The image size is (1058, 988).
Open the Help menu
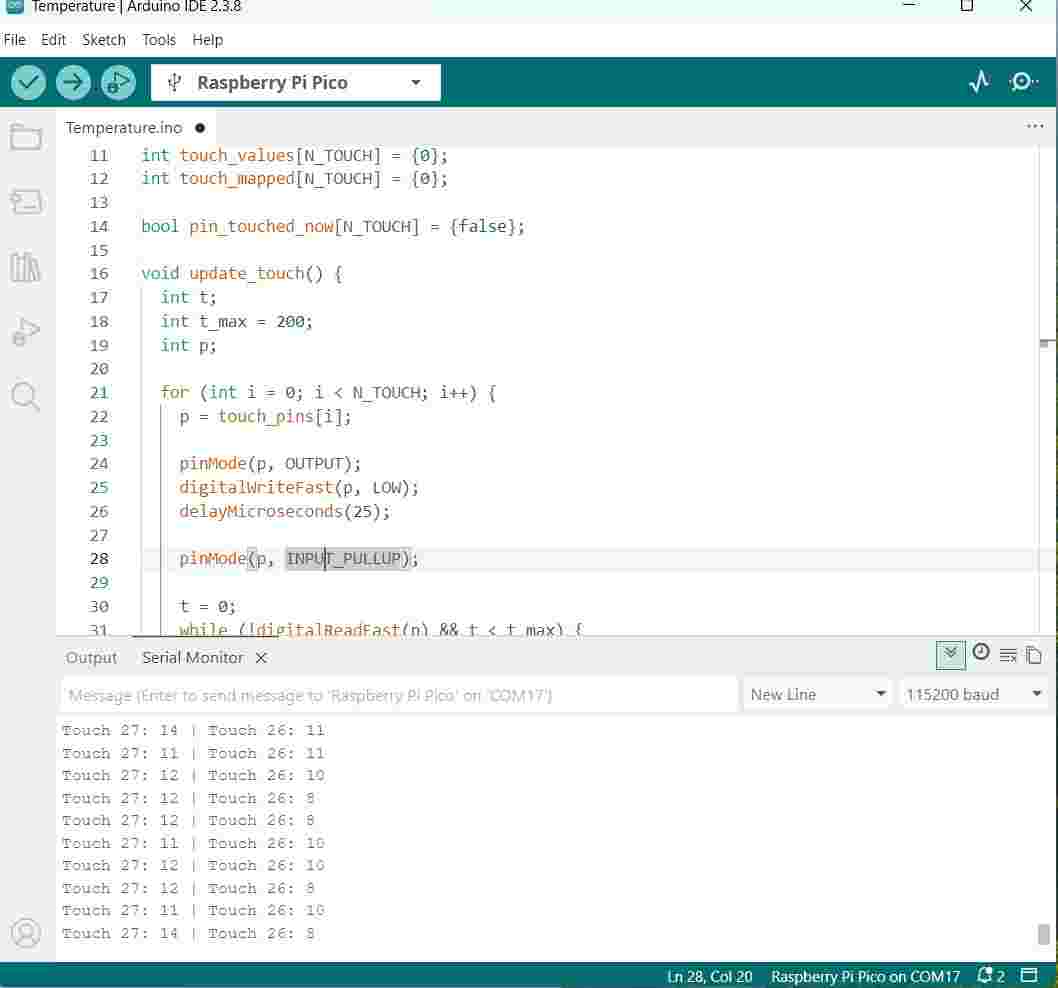207,40
